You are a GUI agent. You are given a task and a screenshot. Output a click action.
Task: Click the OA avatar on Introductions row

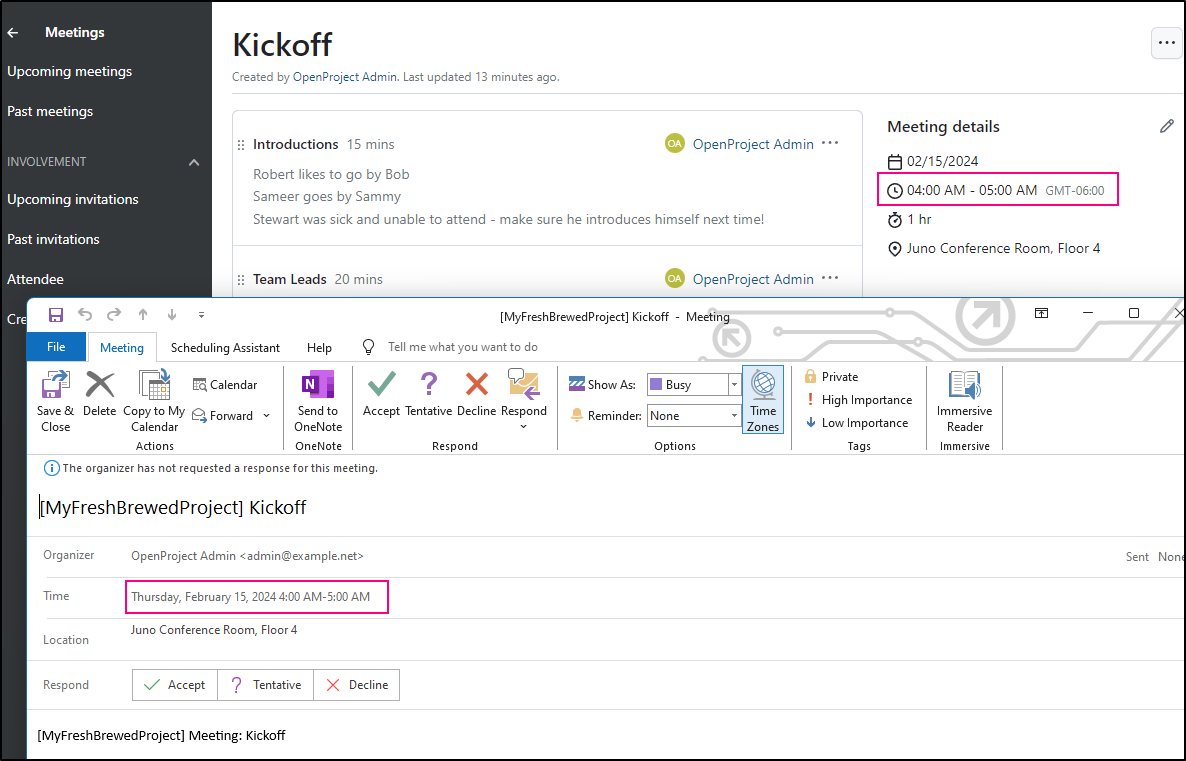[x=675, y=143]
